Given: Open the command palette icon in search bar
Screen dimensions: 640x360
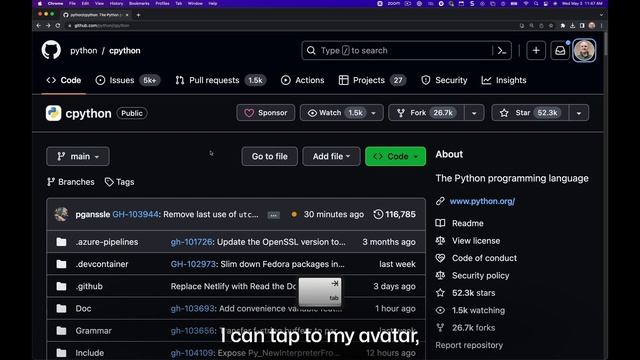Looking at the screenshot, I should pyautogui.click(x=502, y=51).
